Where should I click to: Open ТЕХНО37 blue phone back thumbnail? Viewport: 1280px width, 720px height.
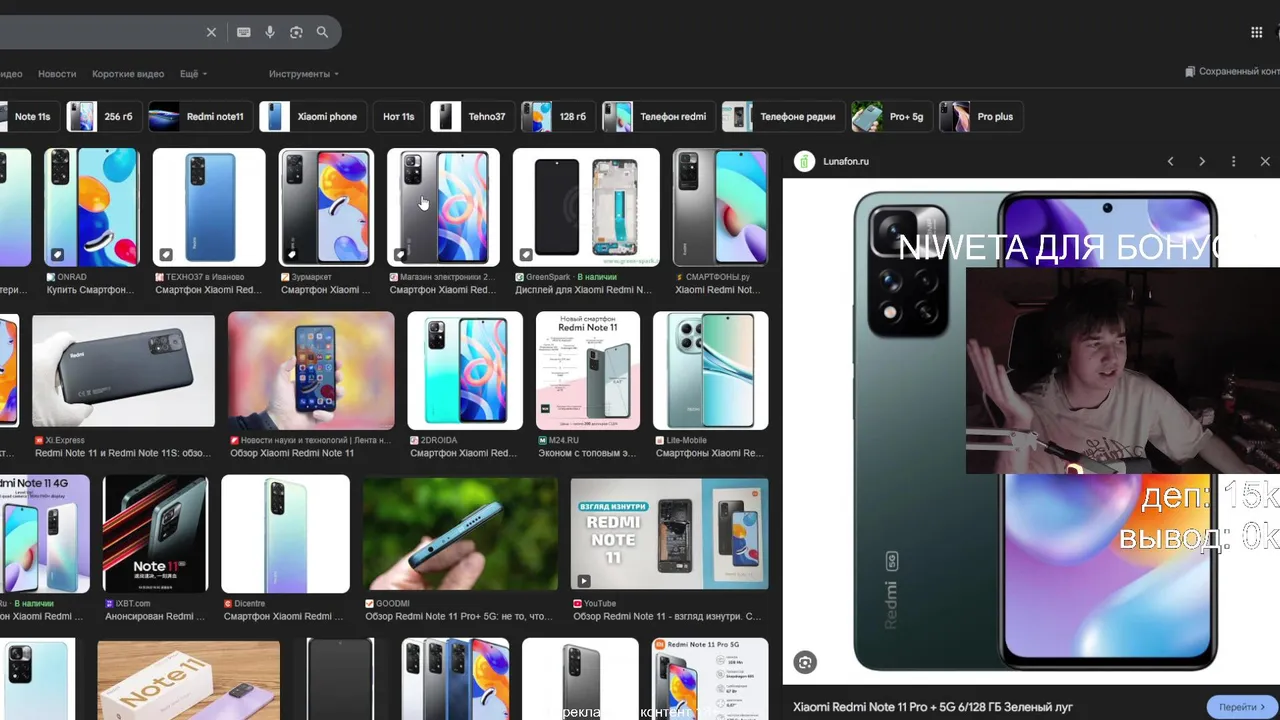(x=209, y=207)
